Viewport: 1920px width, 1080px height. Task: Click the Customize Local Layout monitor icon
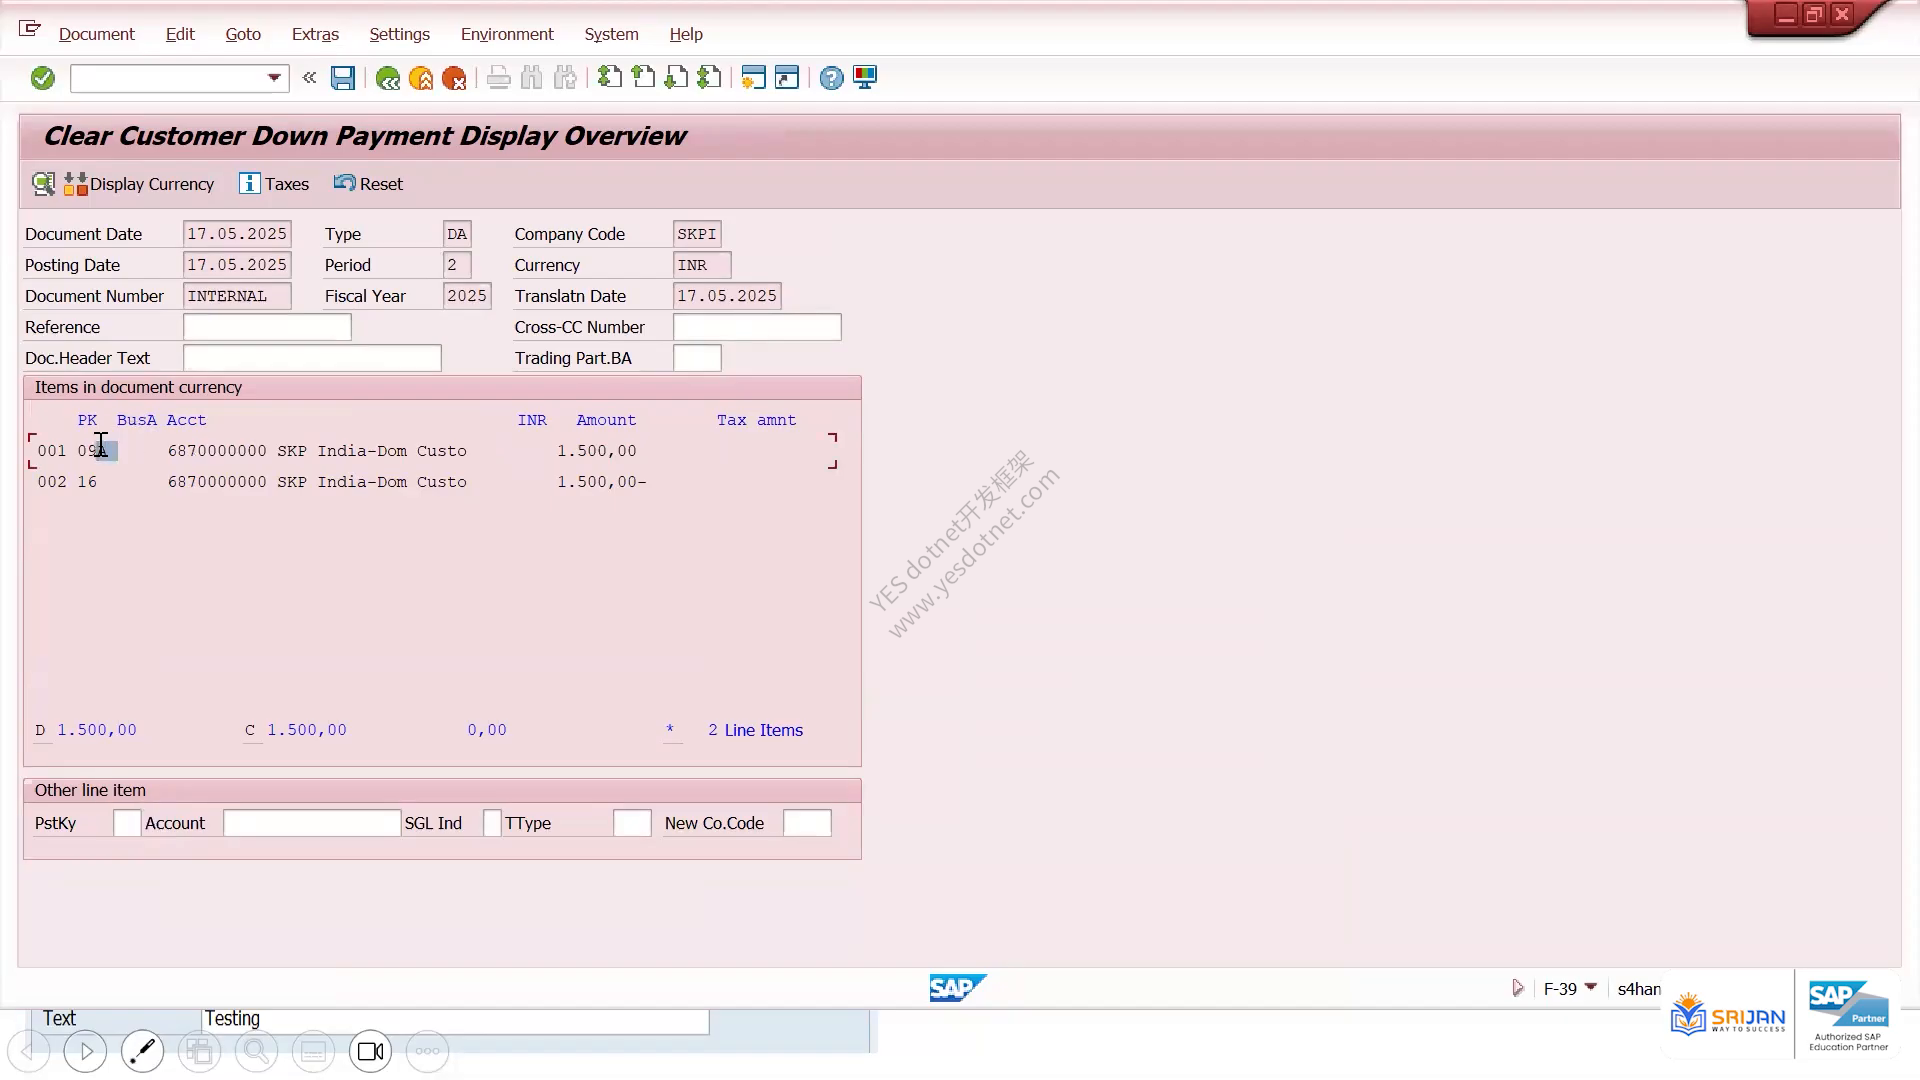[x=865, y=78]
